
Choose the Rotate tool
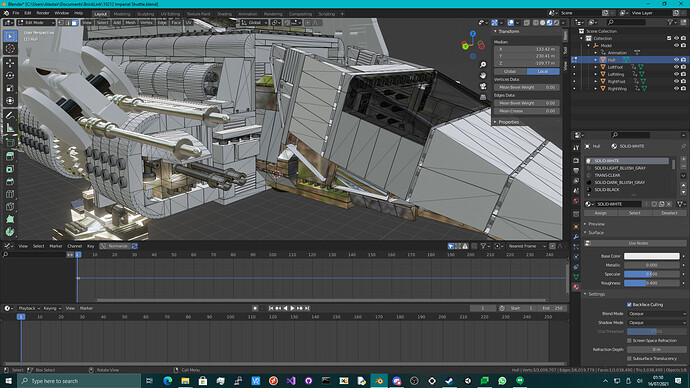tap(10, 76)
